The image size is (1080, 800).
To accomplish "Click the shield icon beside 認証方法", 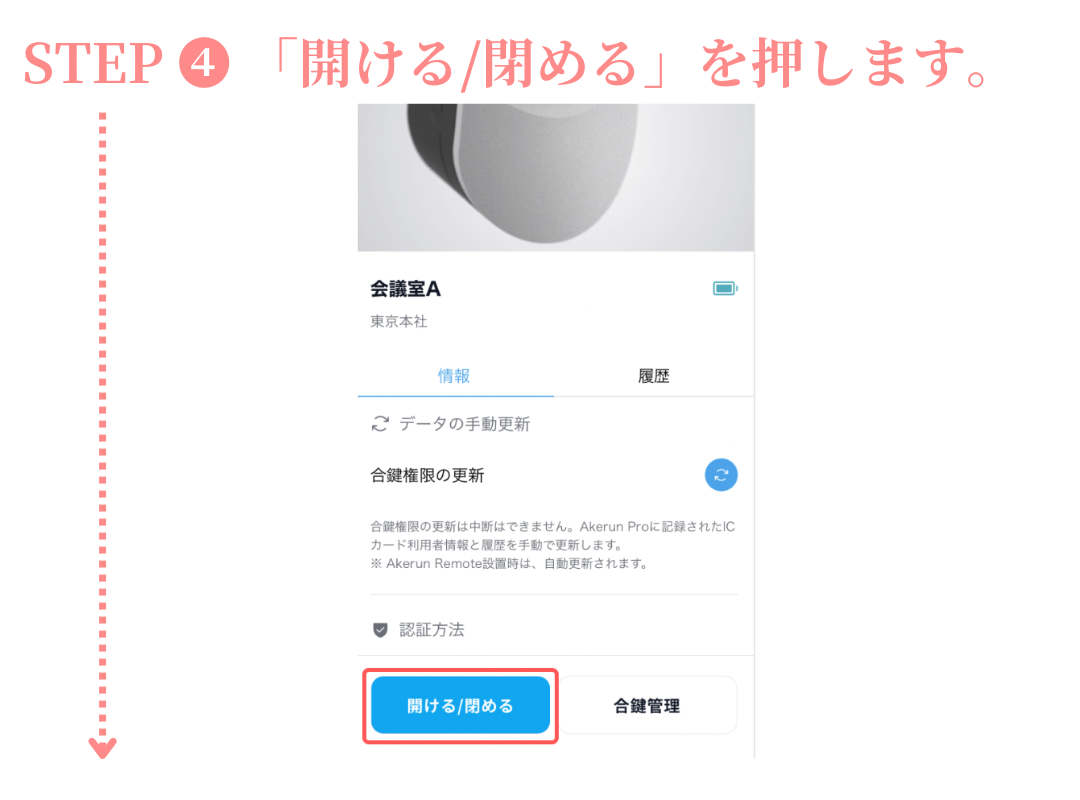I will pyautogui.click(x=380, y=630).
